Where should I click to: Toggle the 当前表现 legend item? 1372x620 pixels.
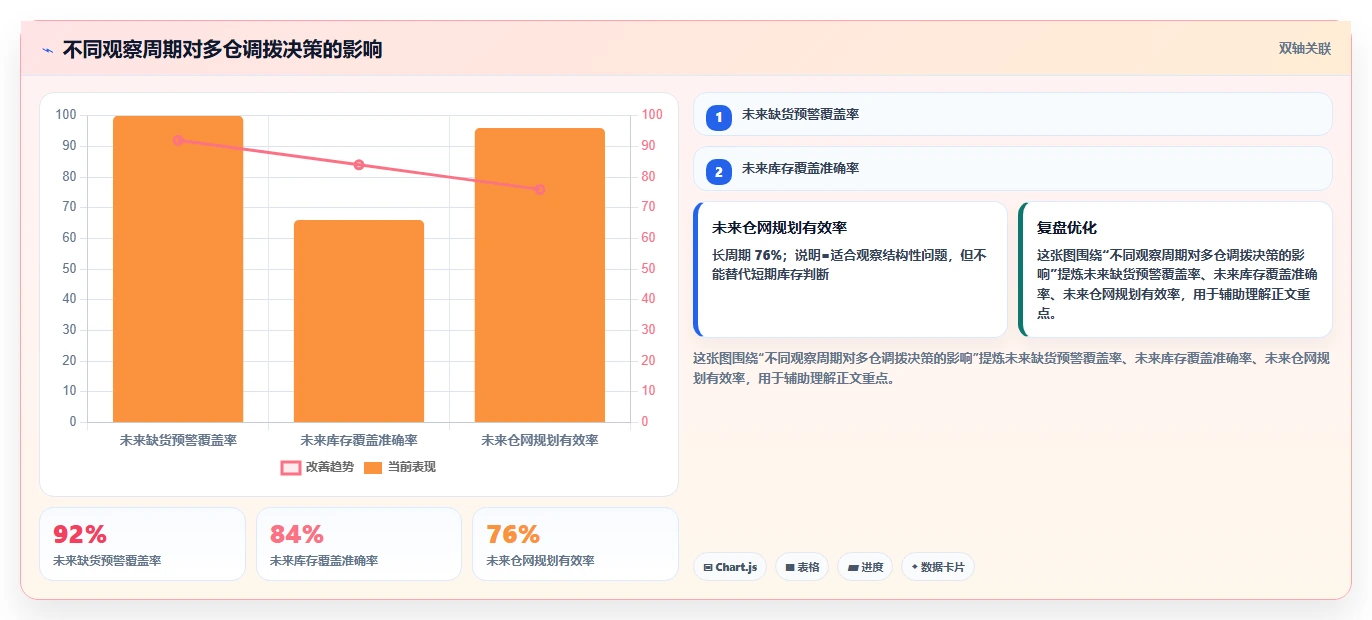(x=400, y=467)
